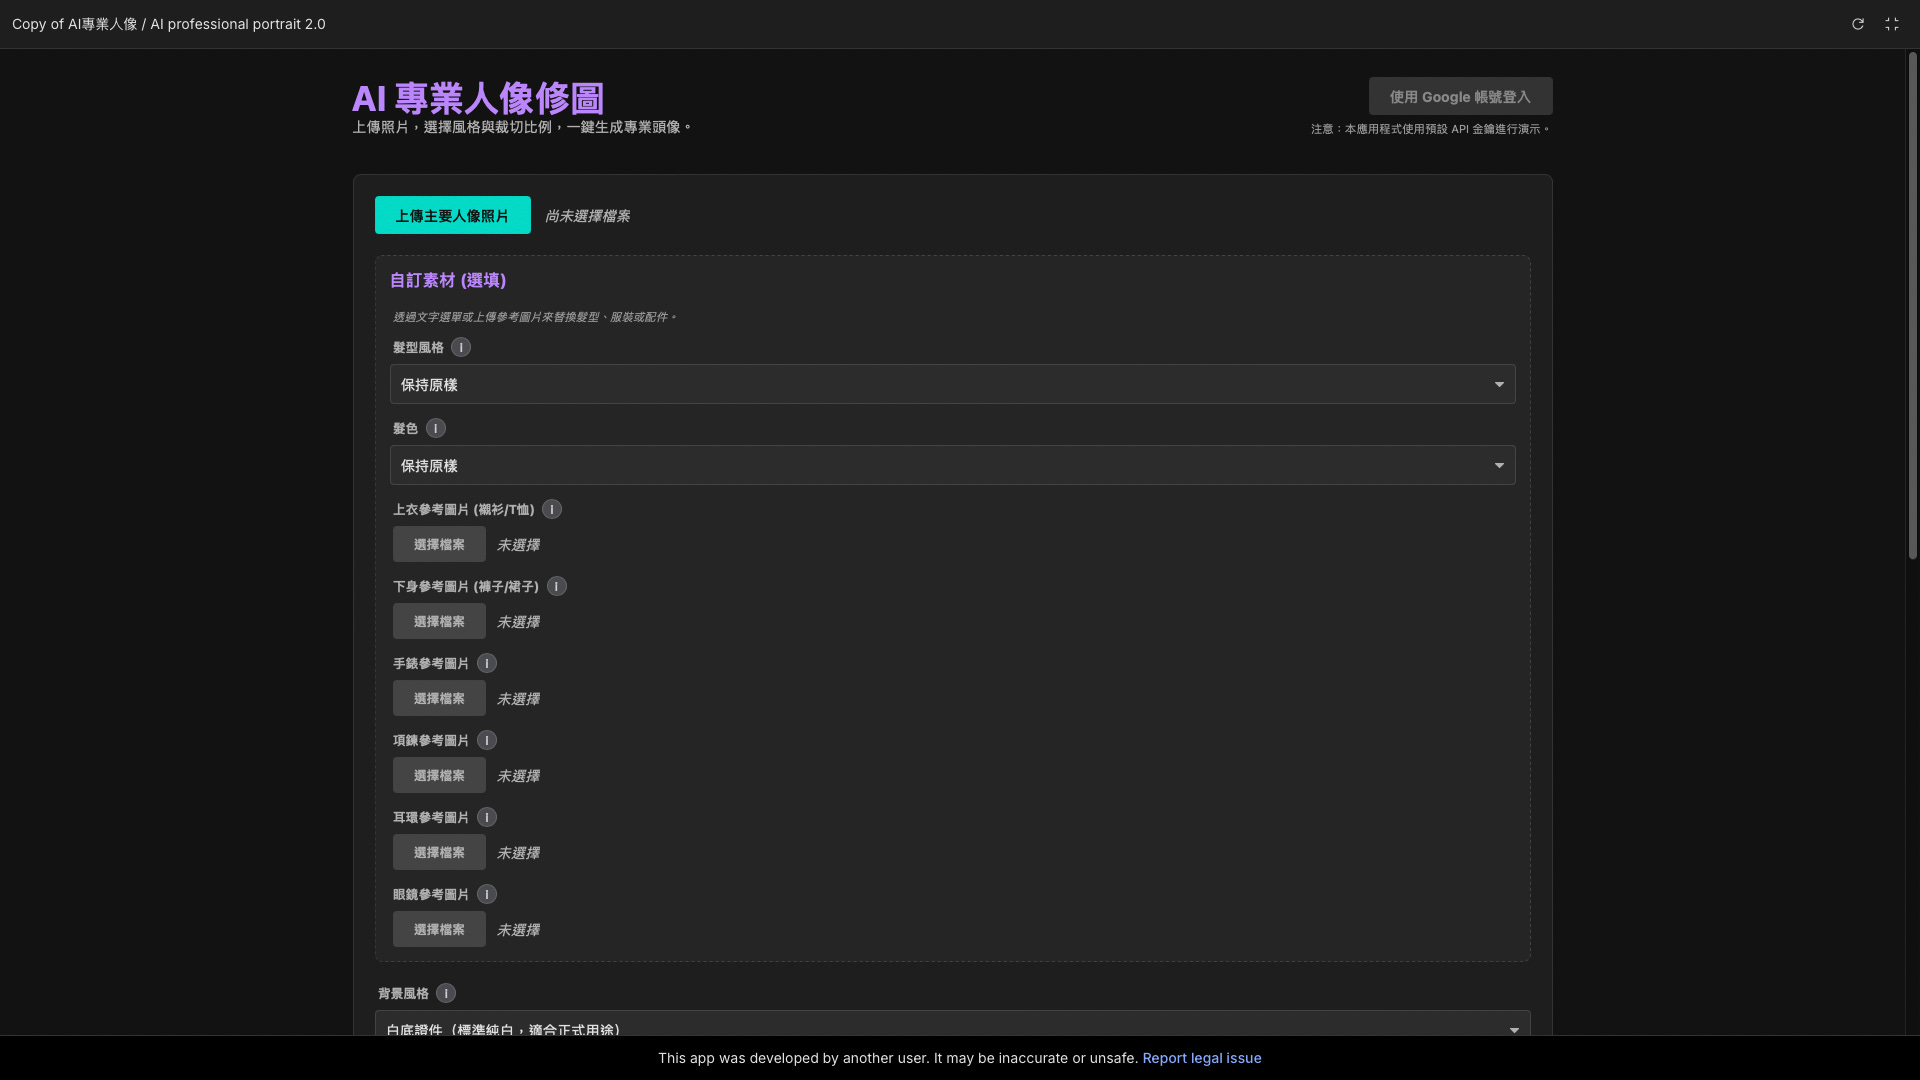Click info icon beside 上衣參考圖片 label

pos(551,509)
